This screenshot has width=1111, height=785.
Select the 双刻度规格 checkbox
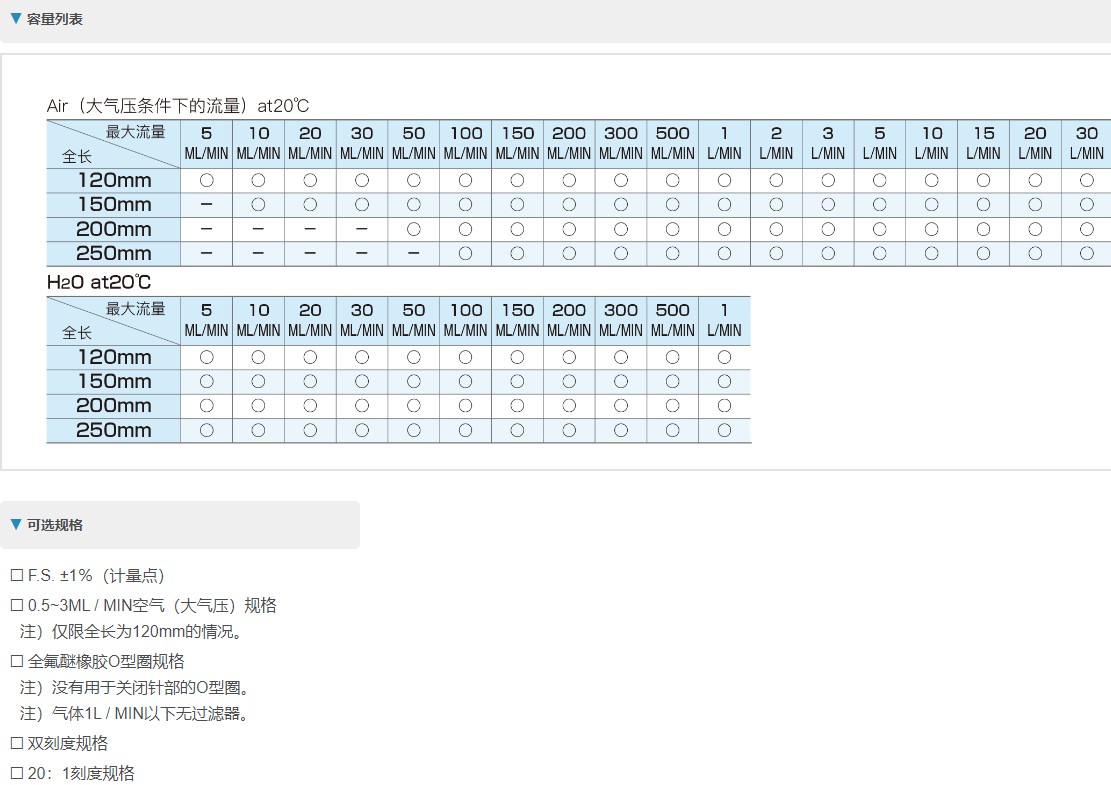click(x=16, y=744)
